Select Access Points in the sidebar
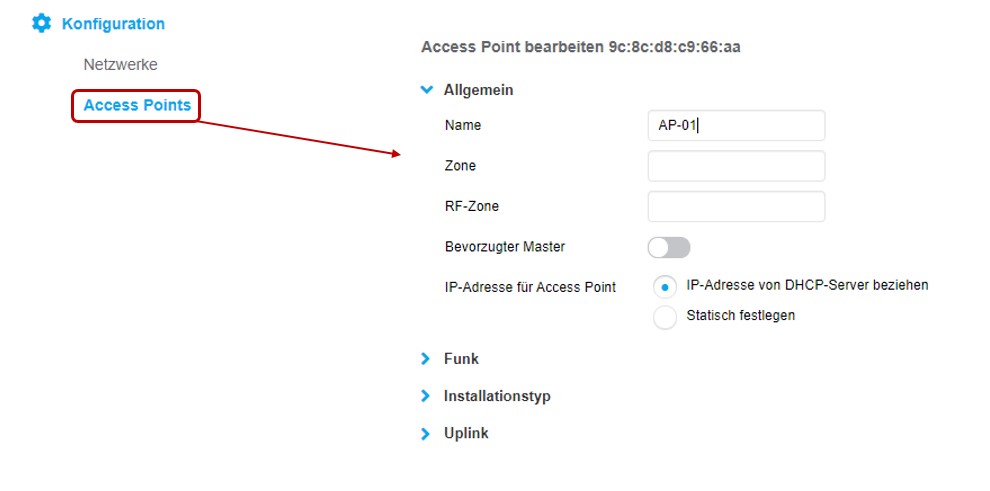The image size is (990, 491). pos(136,105)
